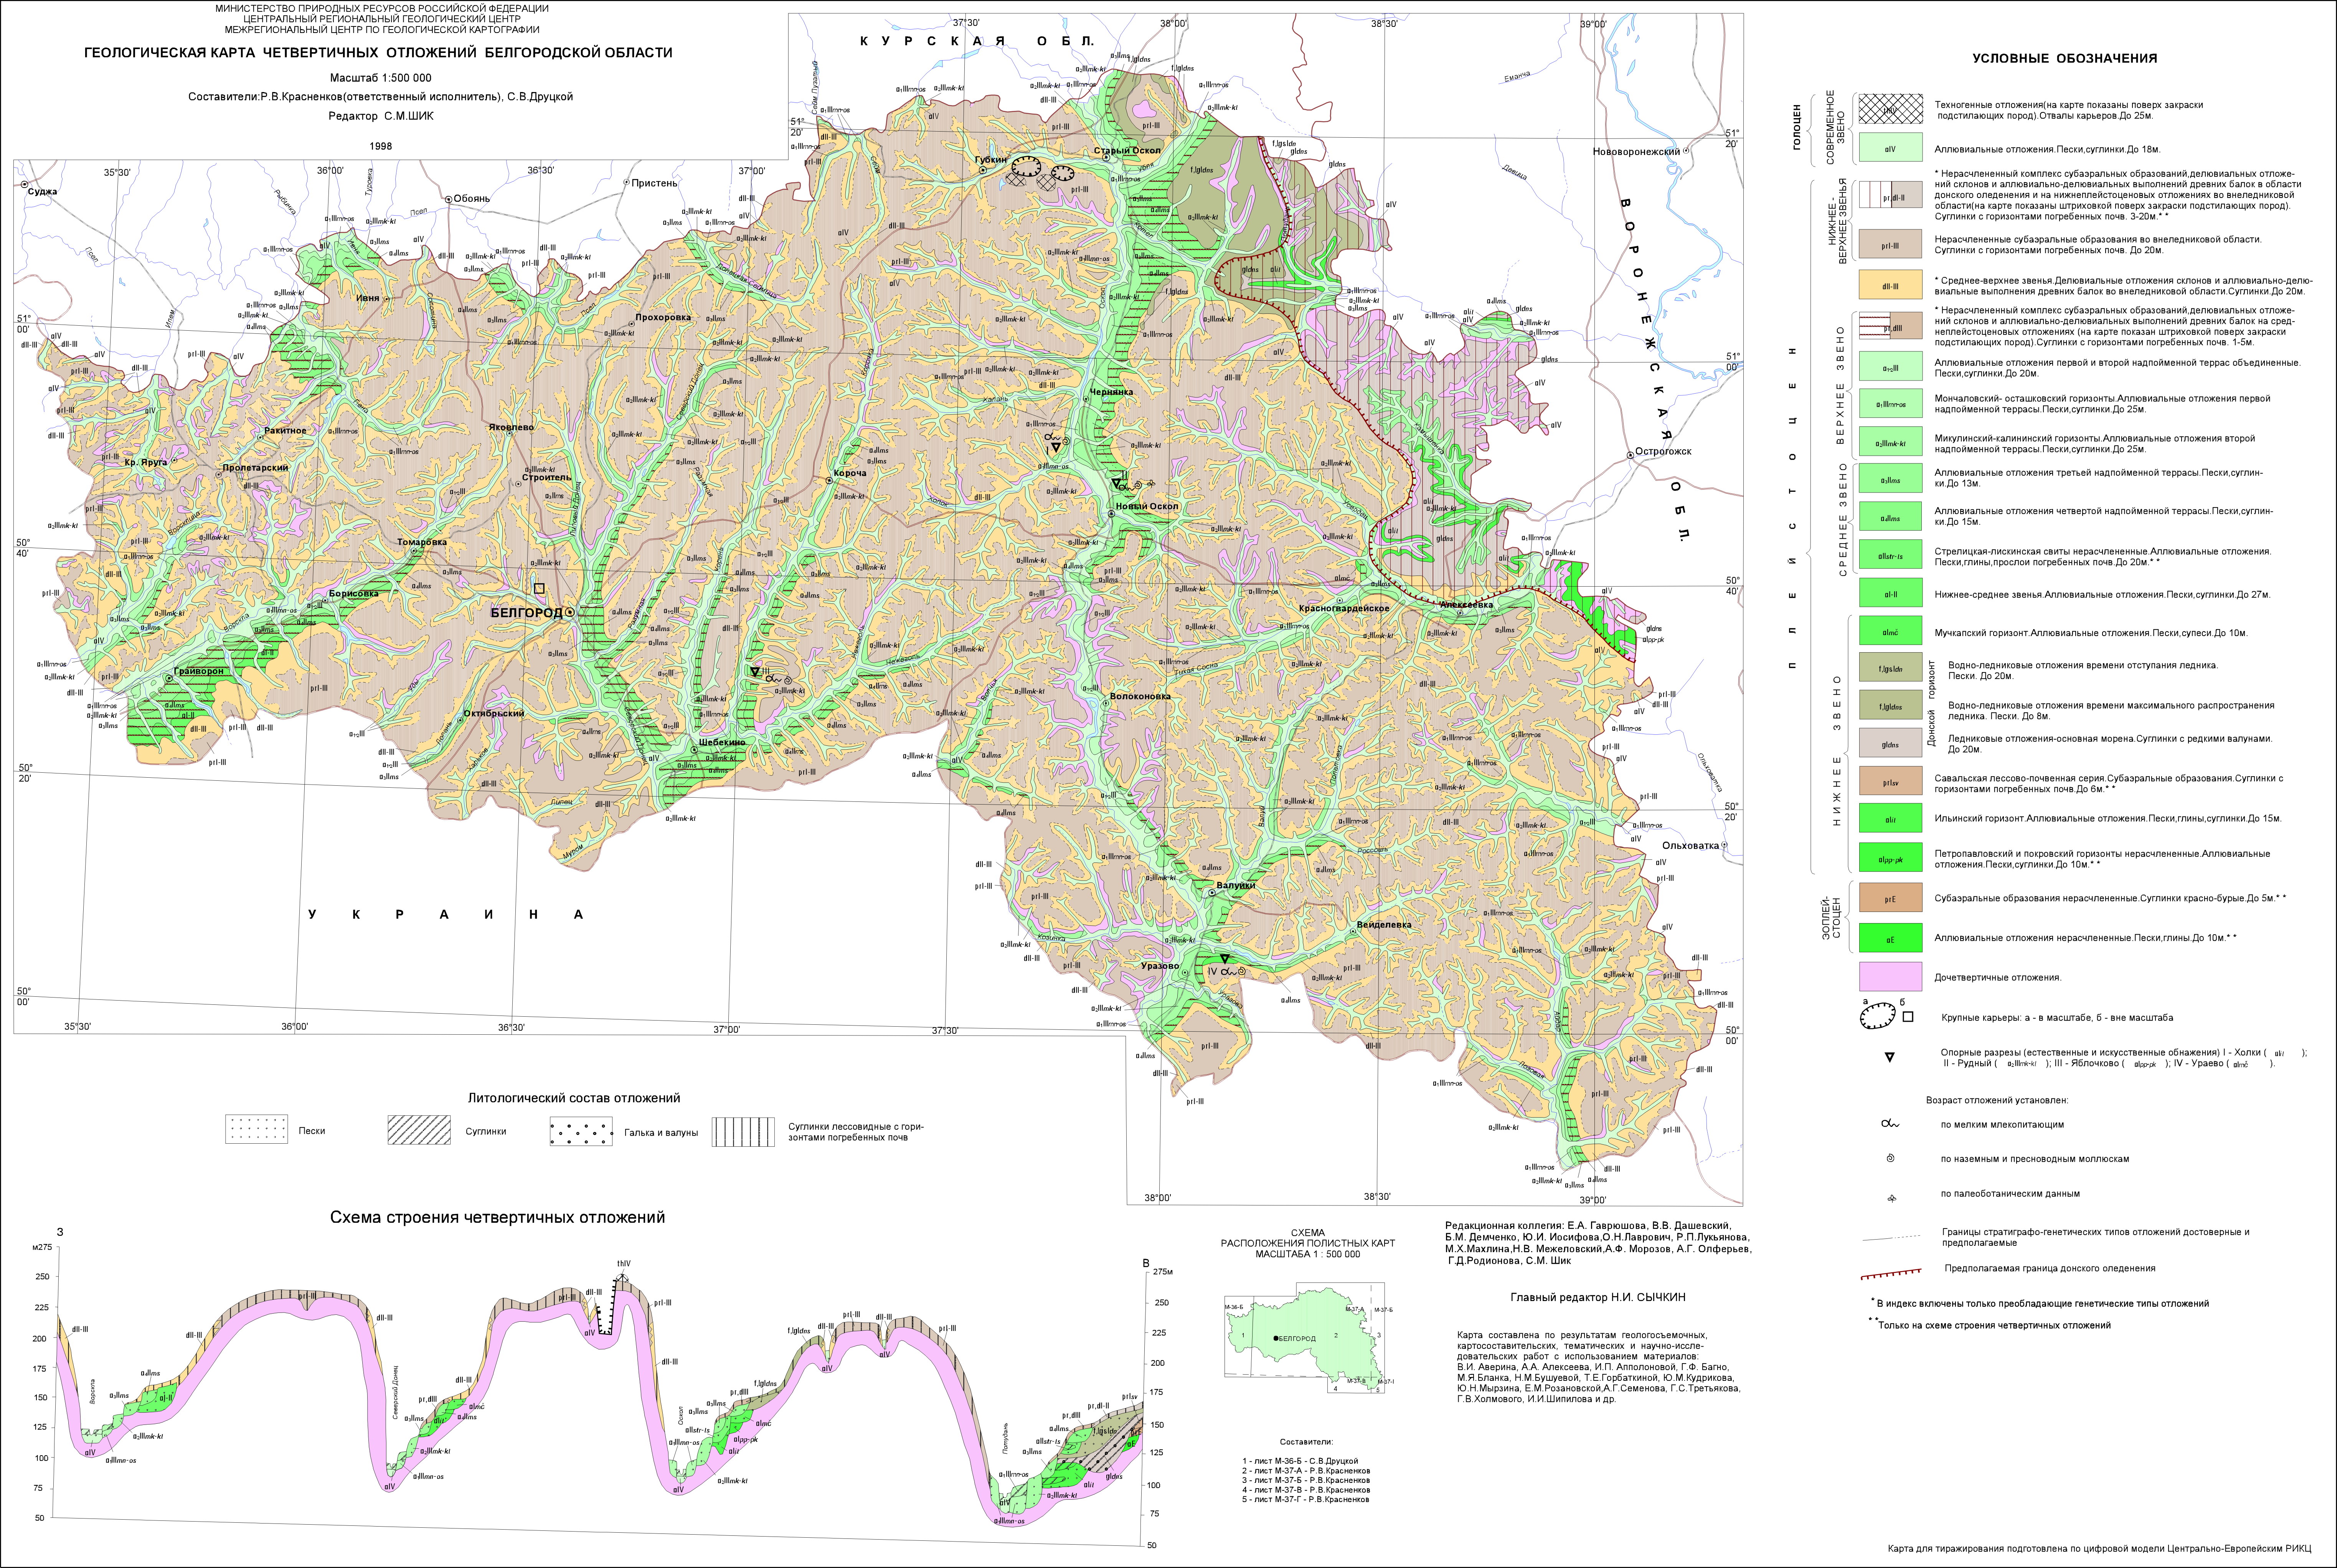
Task: Click the quarry square marker west of Белгород
Action: (x=539, y=589)
